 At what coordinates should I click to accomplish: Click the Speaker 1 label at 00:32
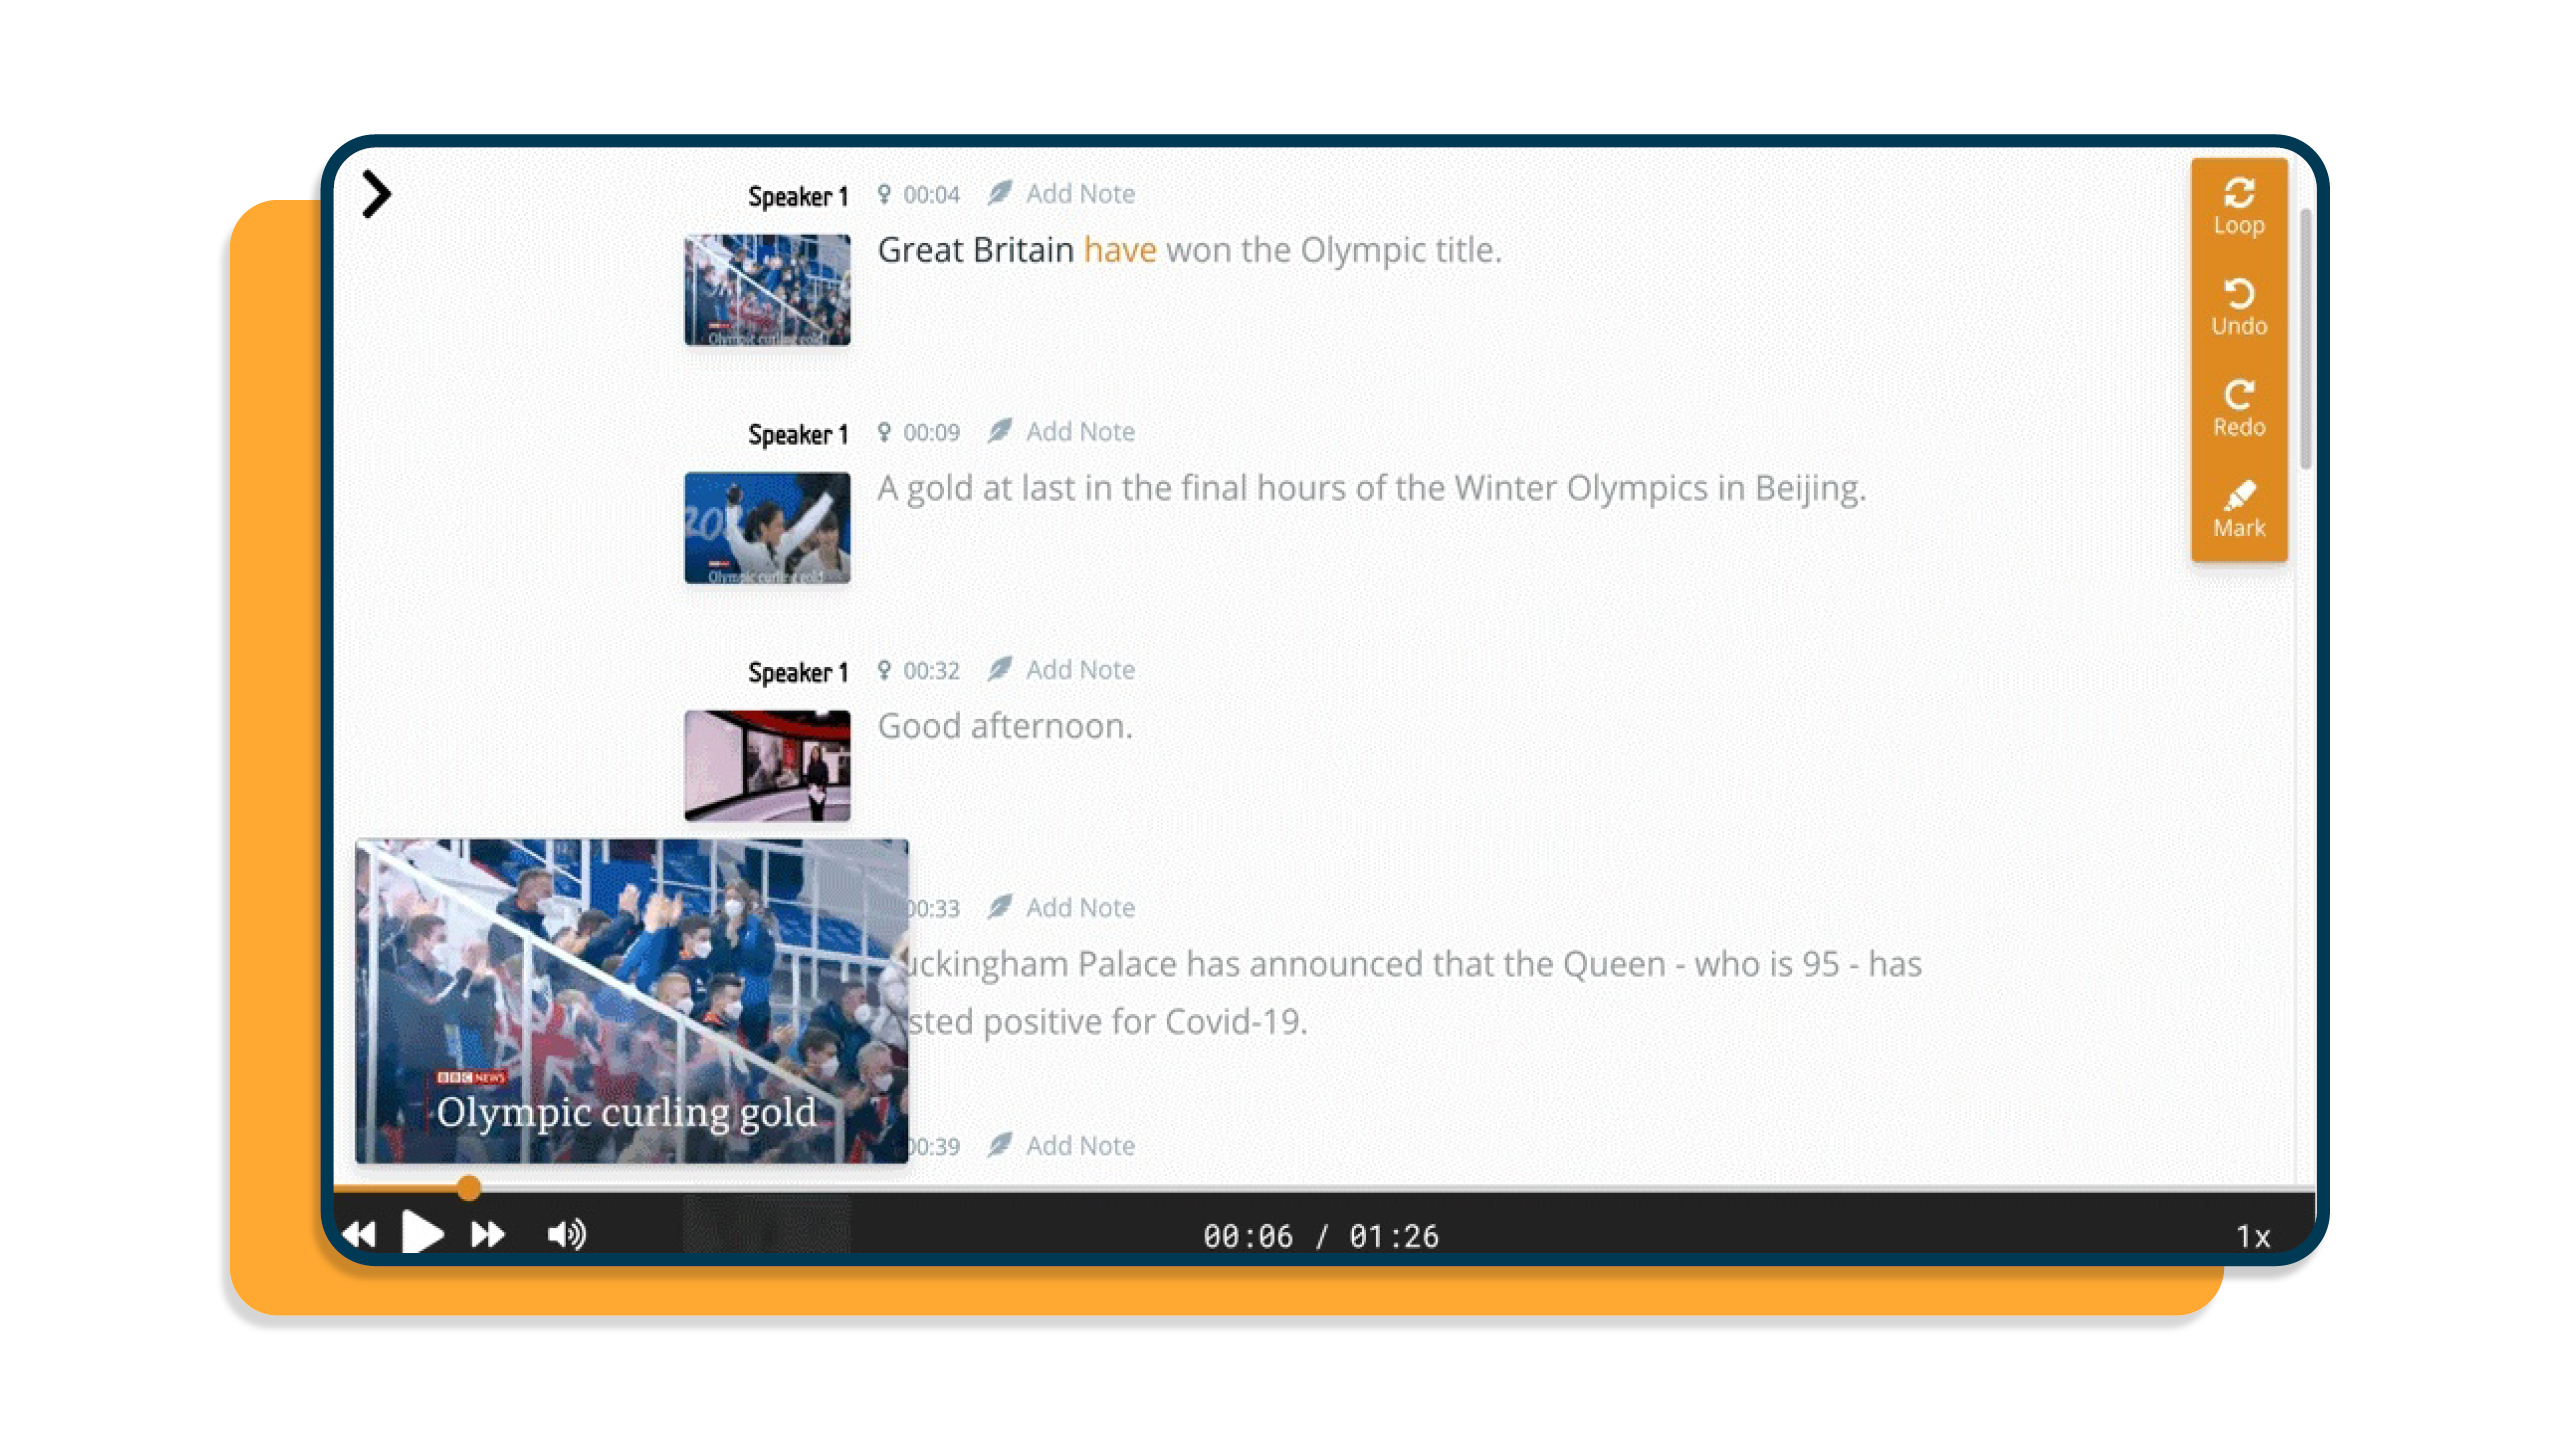(x=797, y=672)
